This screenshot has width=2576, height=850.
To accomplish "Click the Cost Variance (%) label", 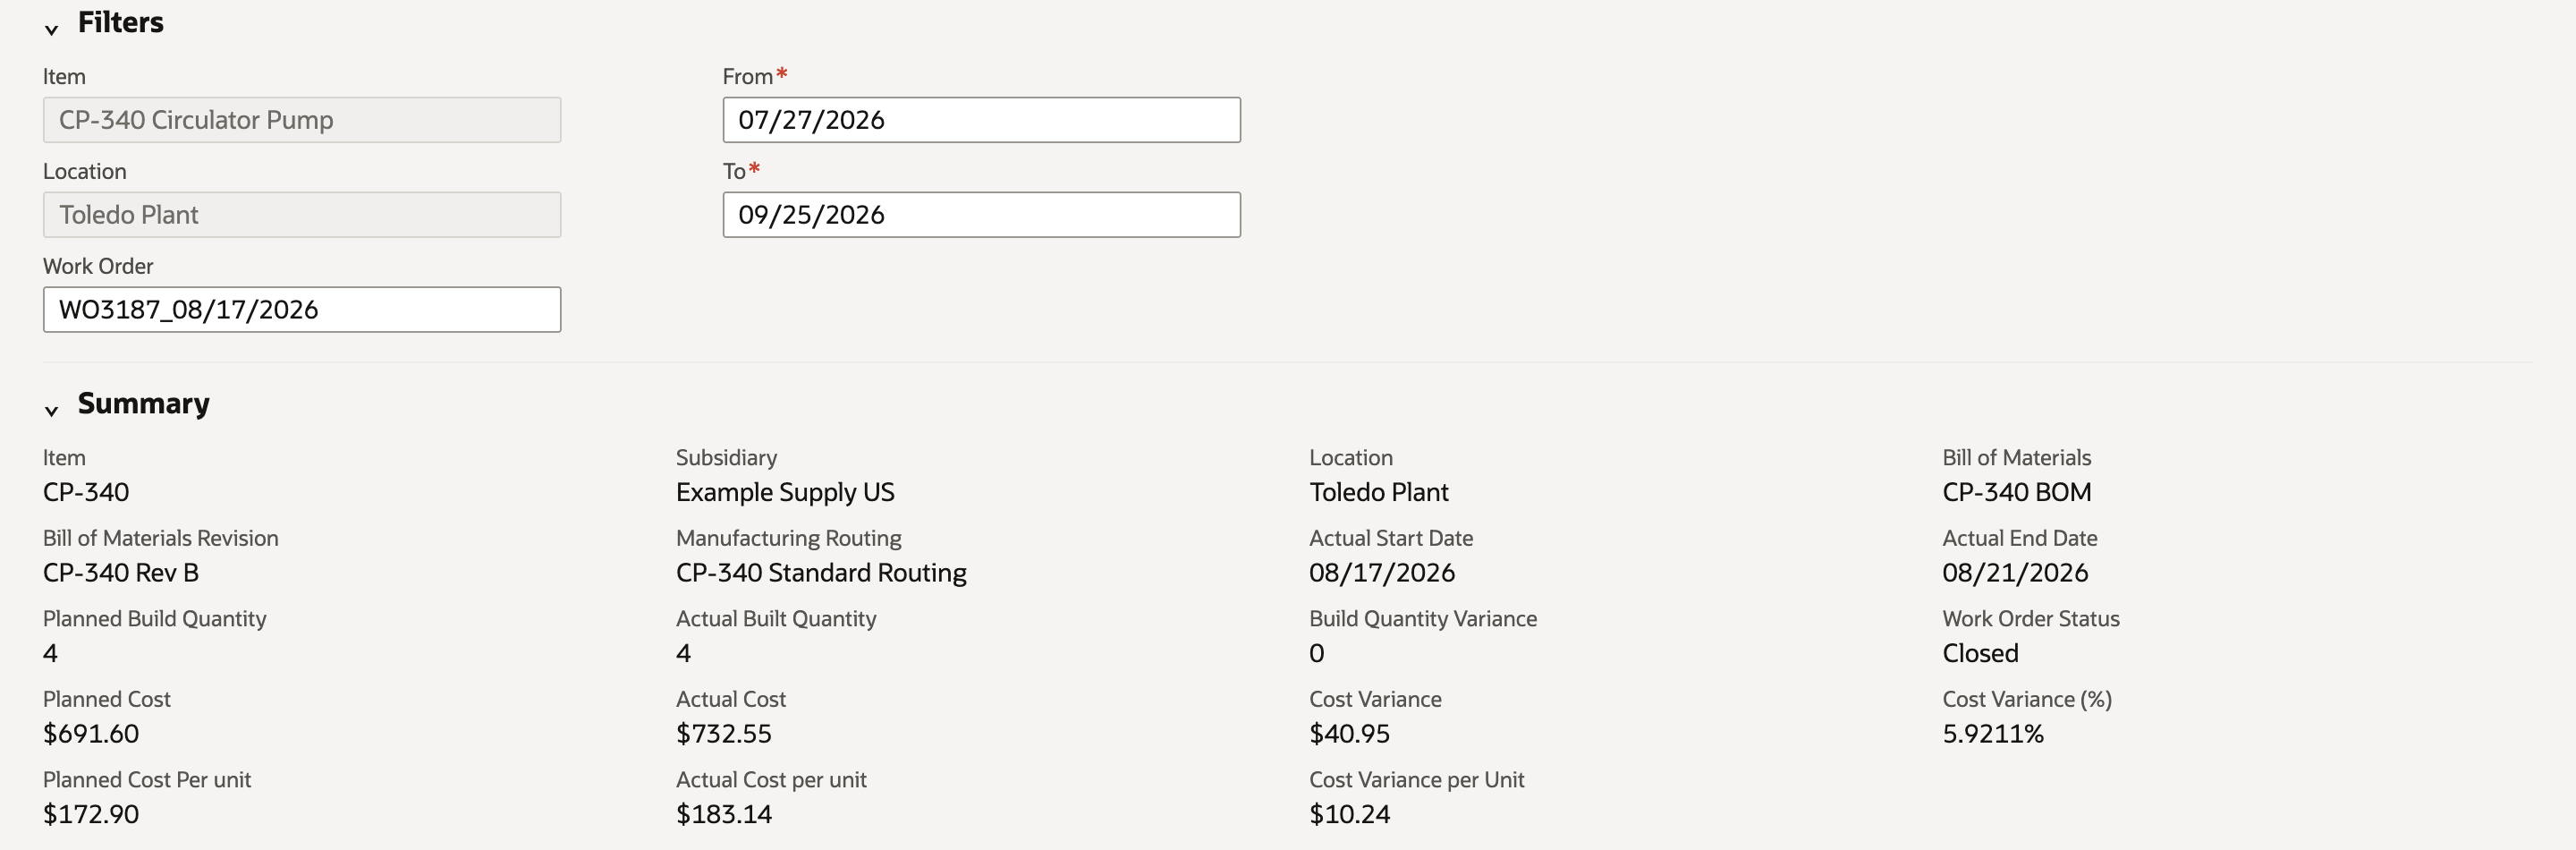I will (2027, 699).
